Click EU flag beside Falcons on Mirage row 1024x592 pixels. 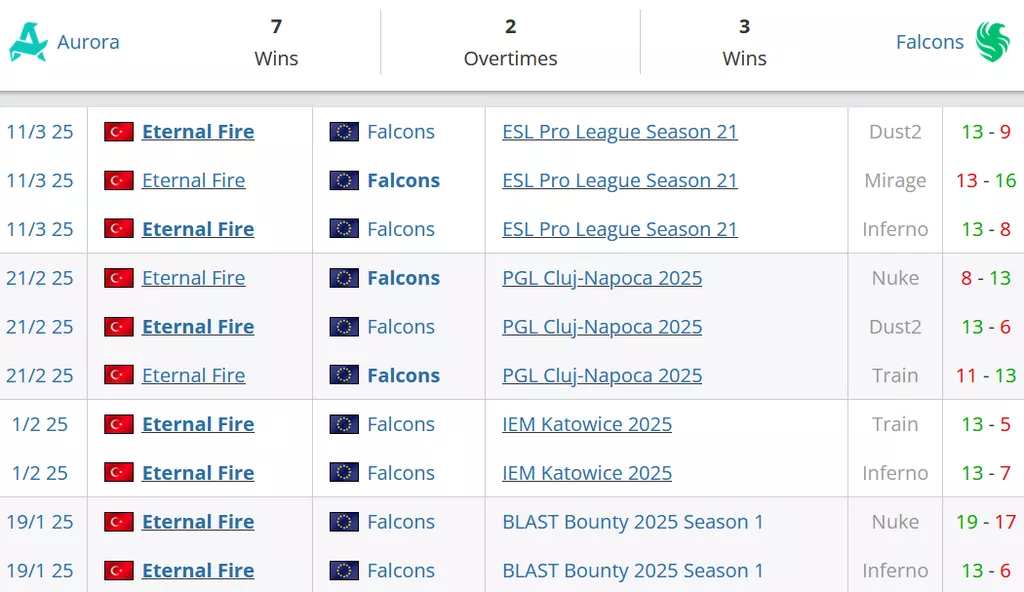point(344,180)
